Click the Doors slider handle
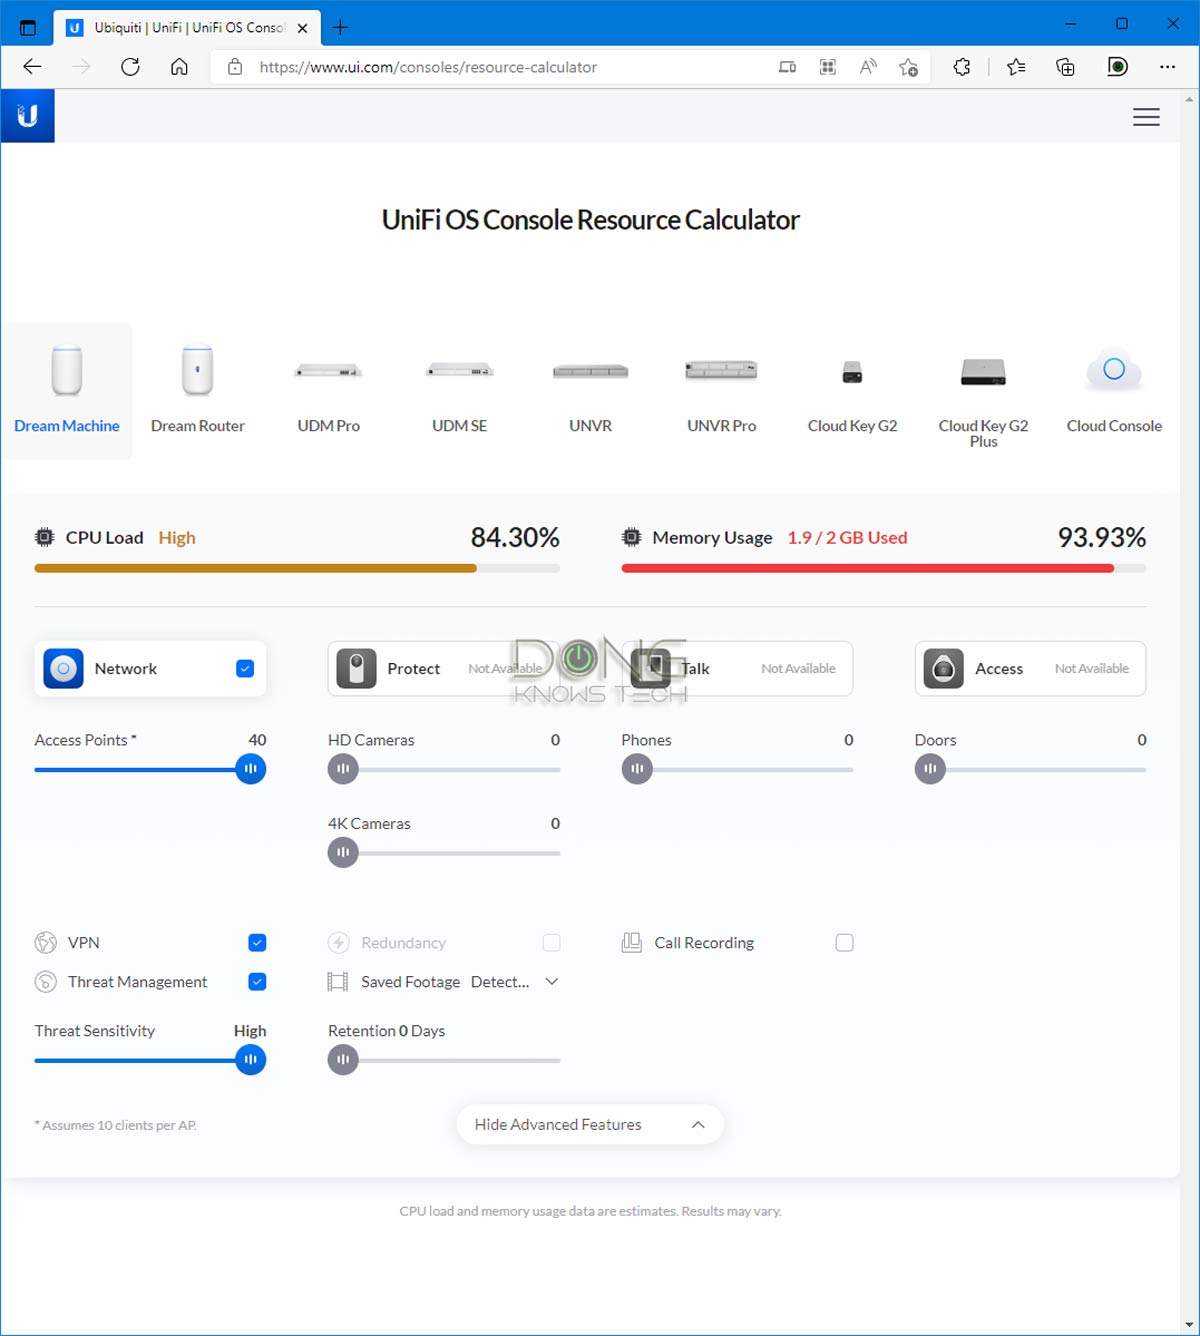This screenshot has width=1200, height=1336. pos(930,769)
